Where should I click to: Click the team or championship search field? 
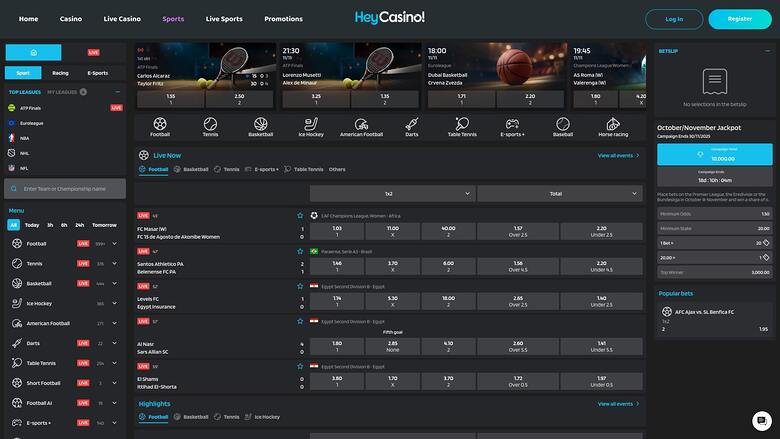coord(66,188)
